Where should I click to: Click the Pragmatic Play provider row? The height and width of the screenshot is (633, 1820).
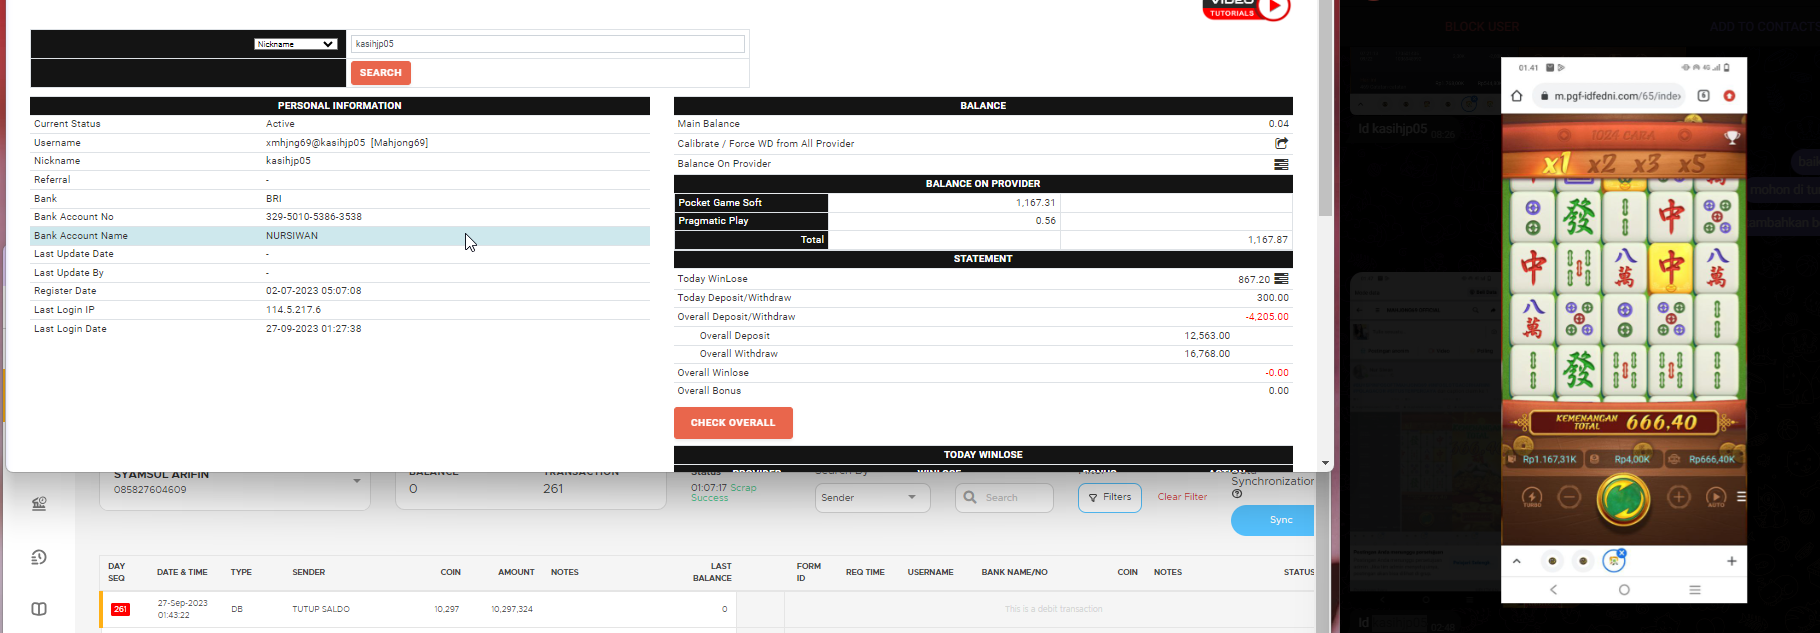(x=983, y=221)
